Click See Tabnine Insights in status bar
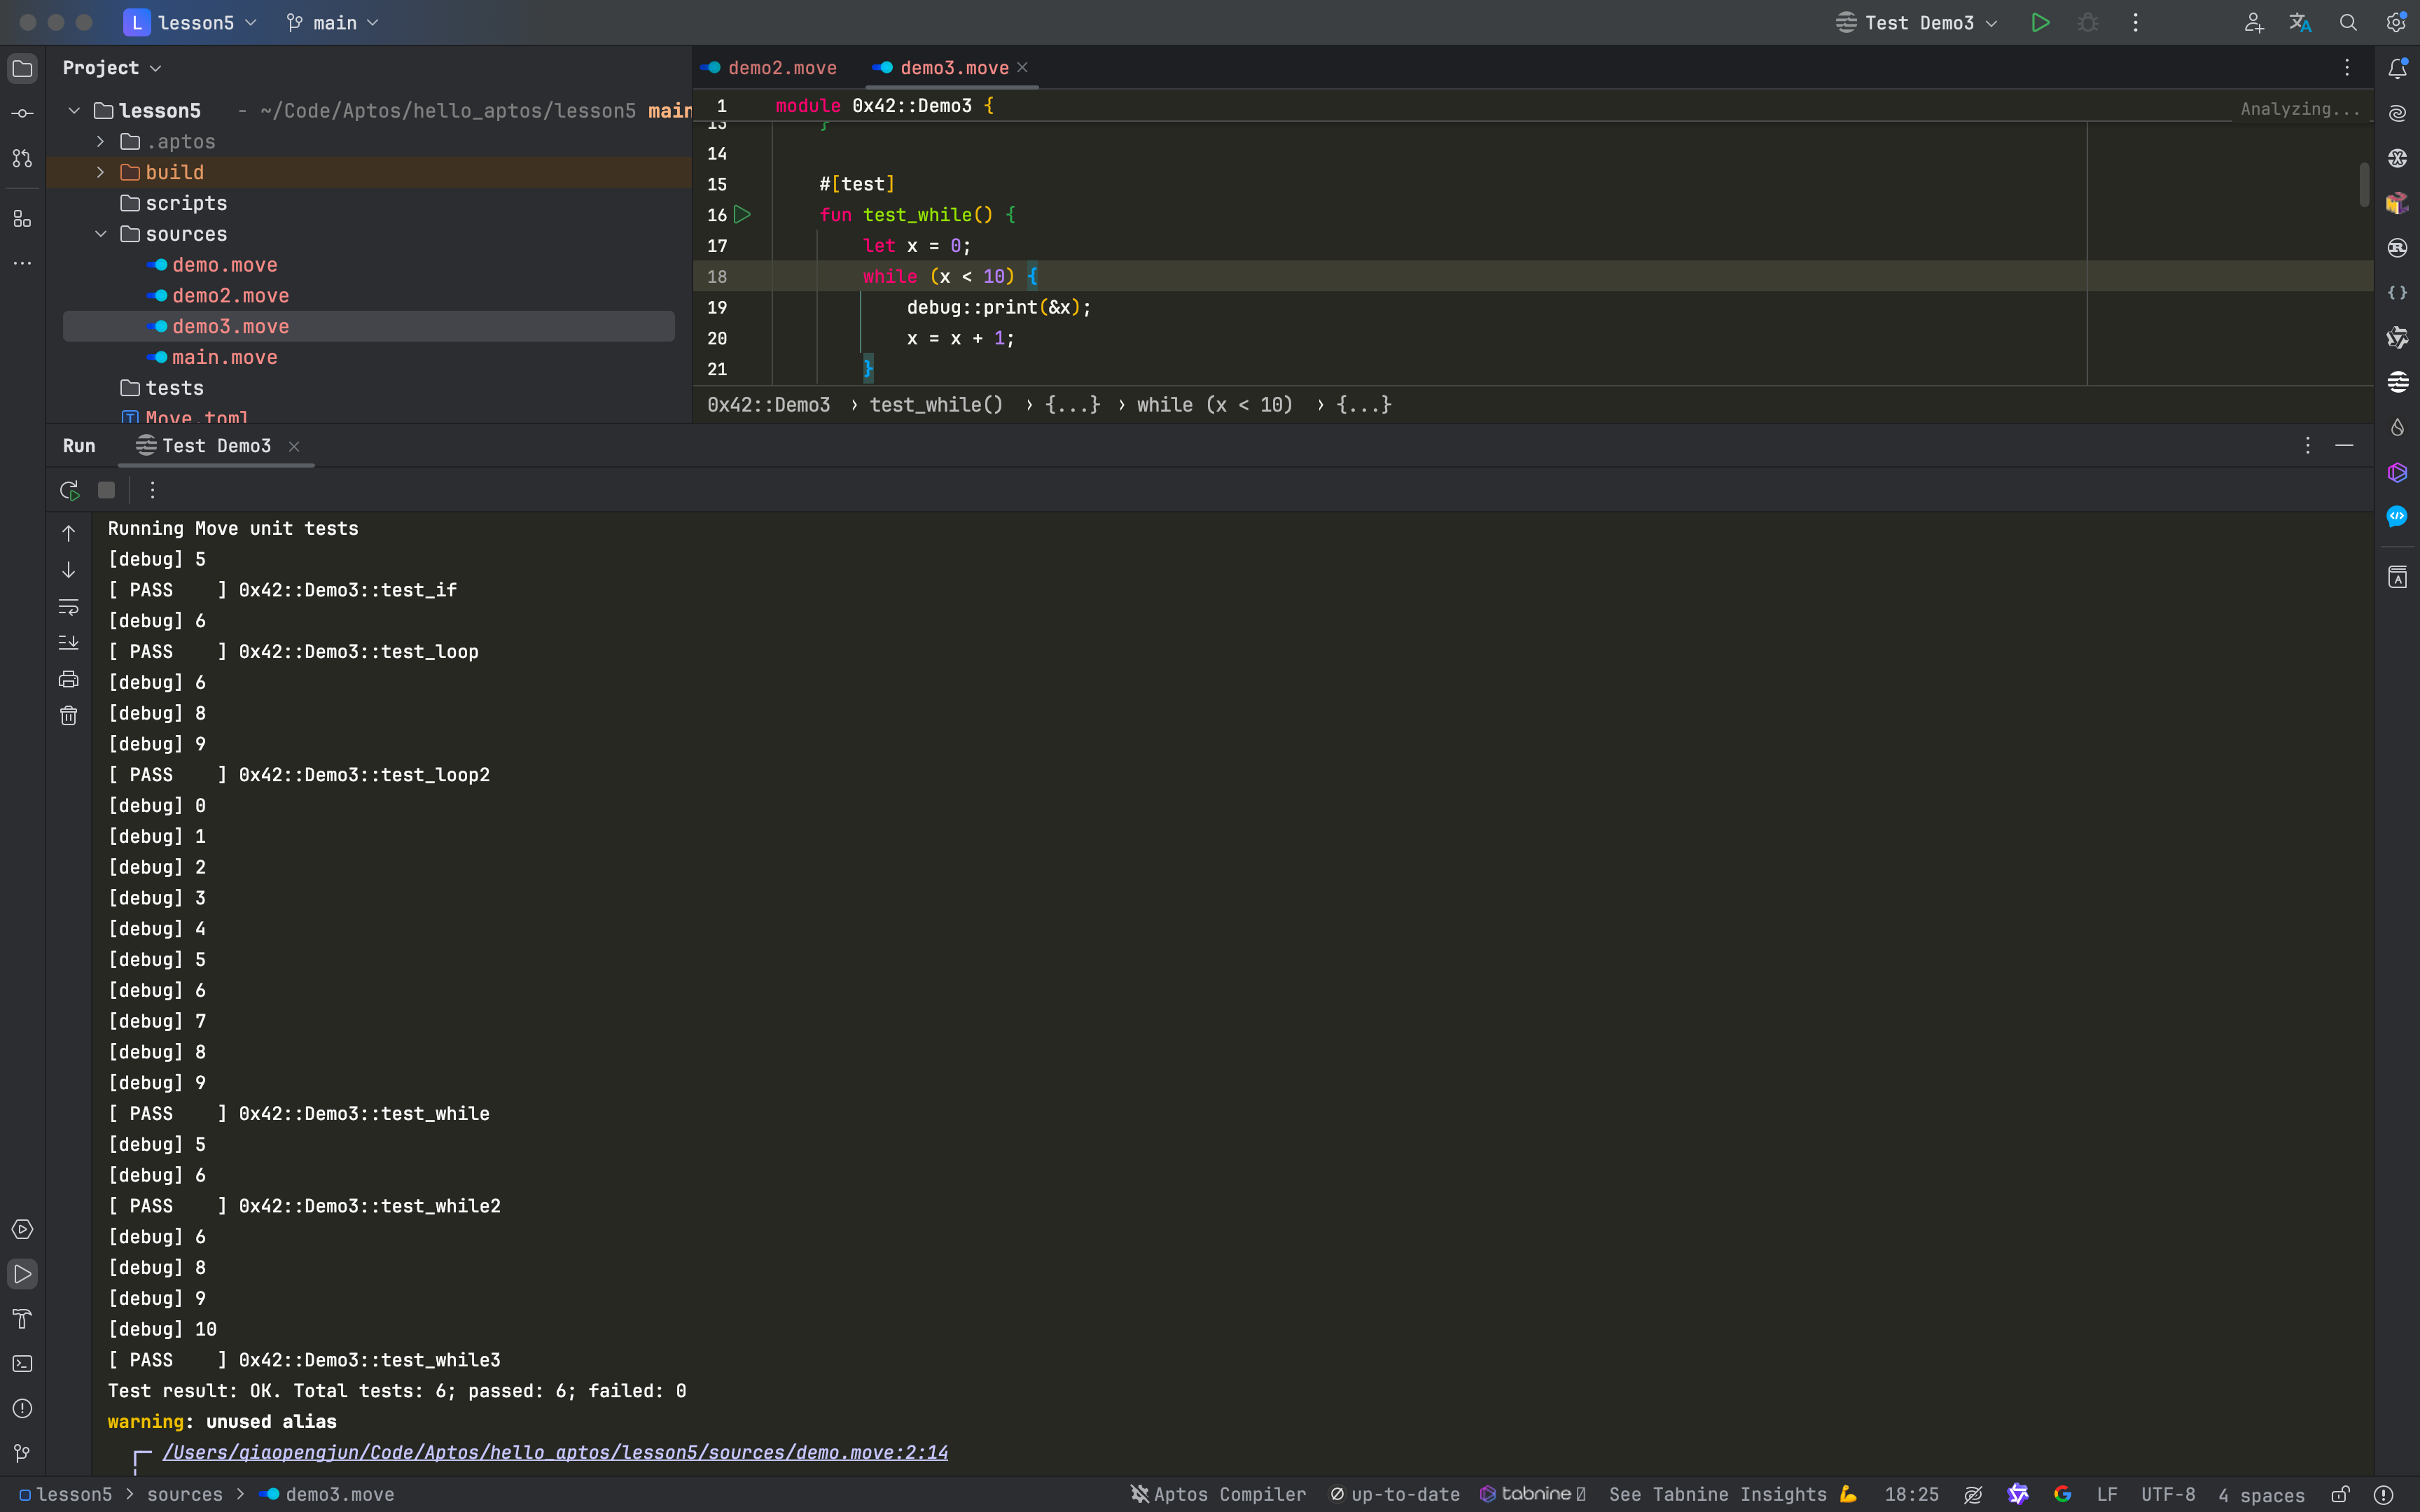Screen dimensions: 2420x1512 [1733, 1494]
